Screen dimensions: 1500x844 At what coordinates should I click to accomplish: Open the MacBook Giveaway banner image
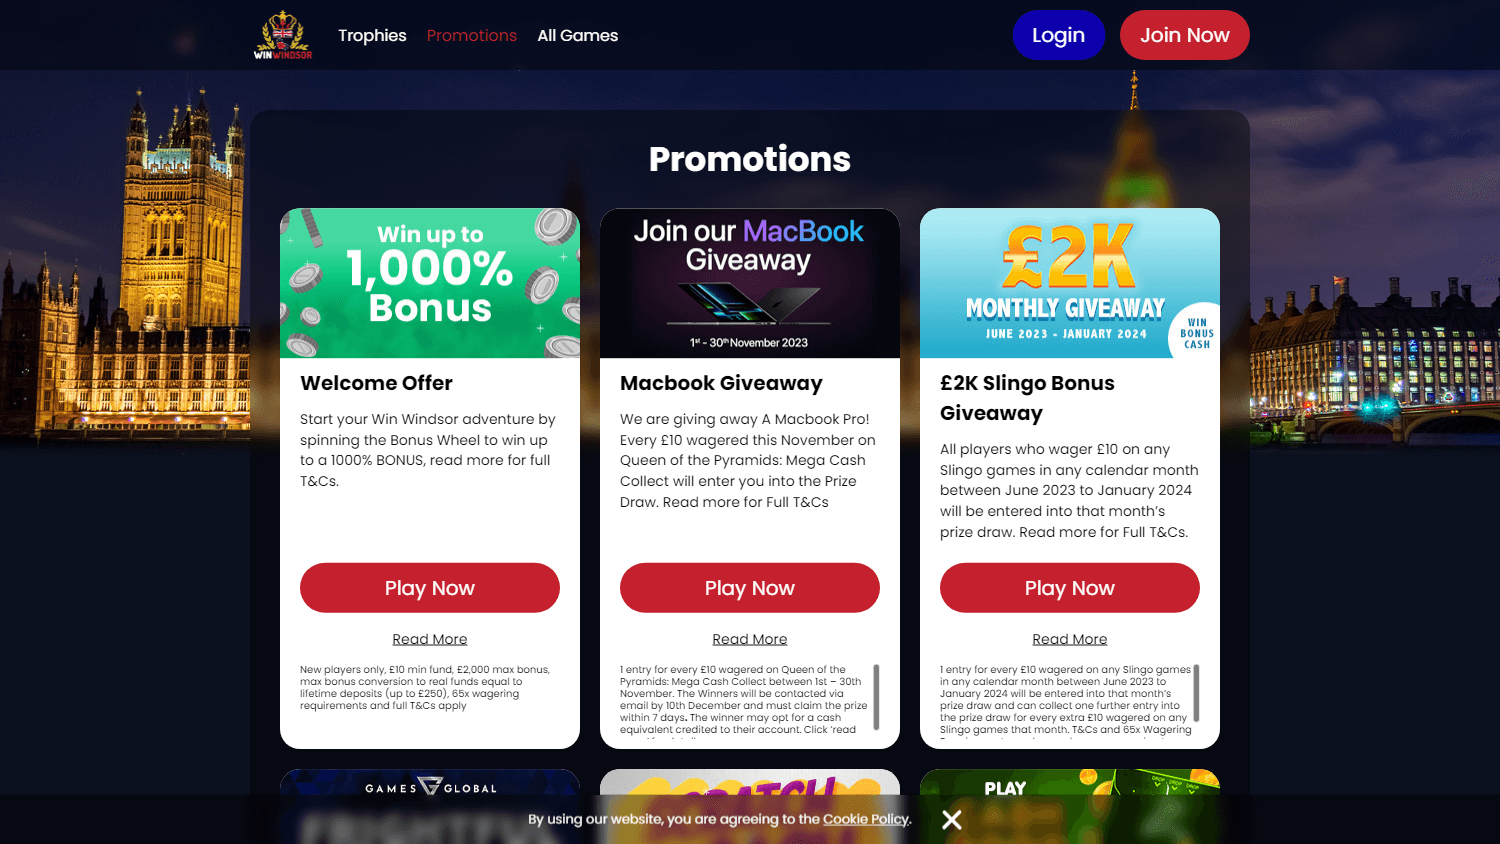coord(750,283)
